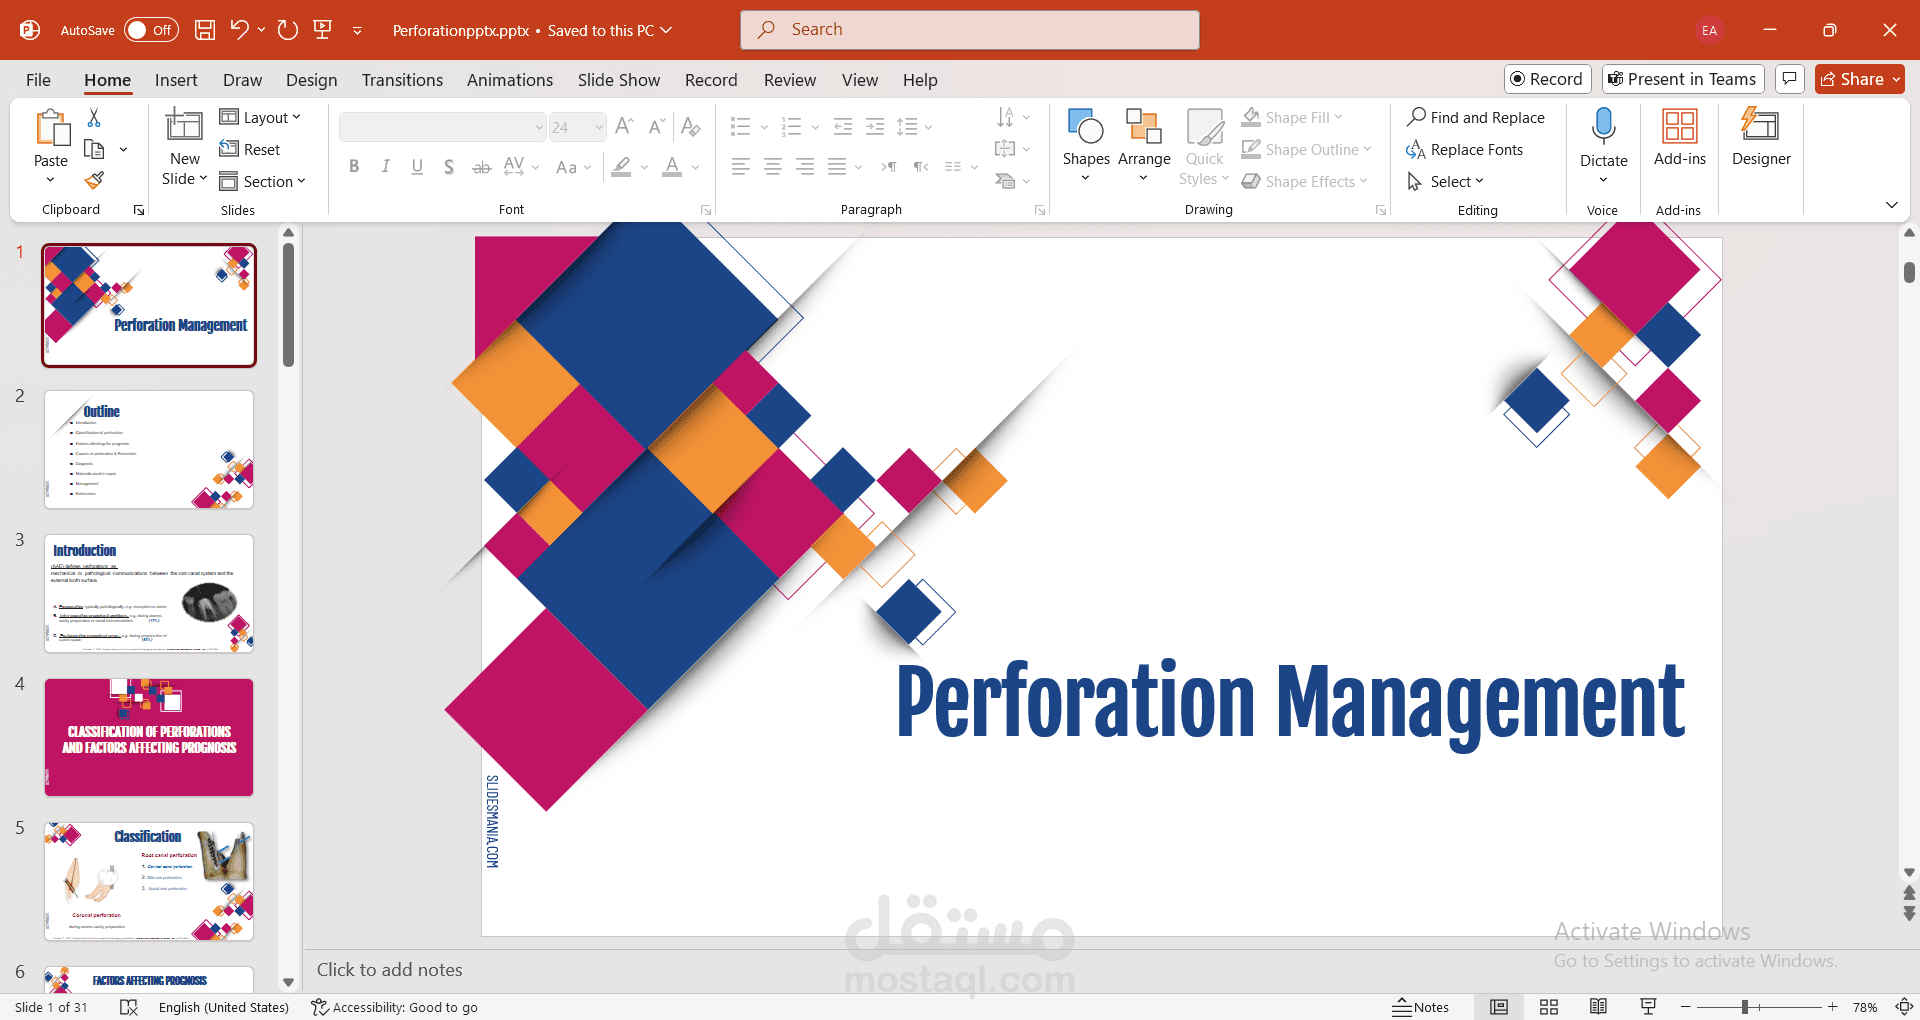Toggle Underline formatting
This screenshot has height=1020, width=1920.
pos(417,167)
